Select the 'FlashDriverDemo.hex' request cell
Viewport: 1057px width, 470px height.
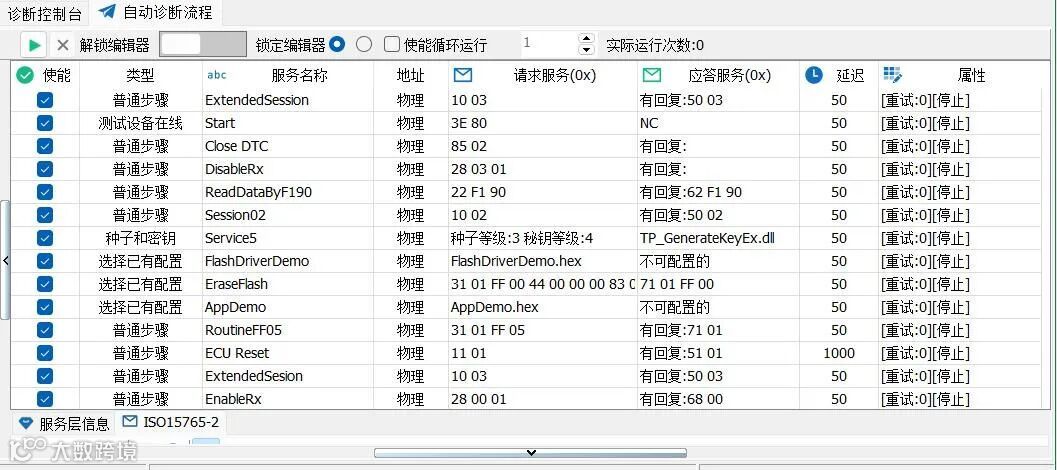tap(543, 261)
